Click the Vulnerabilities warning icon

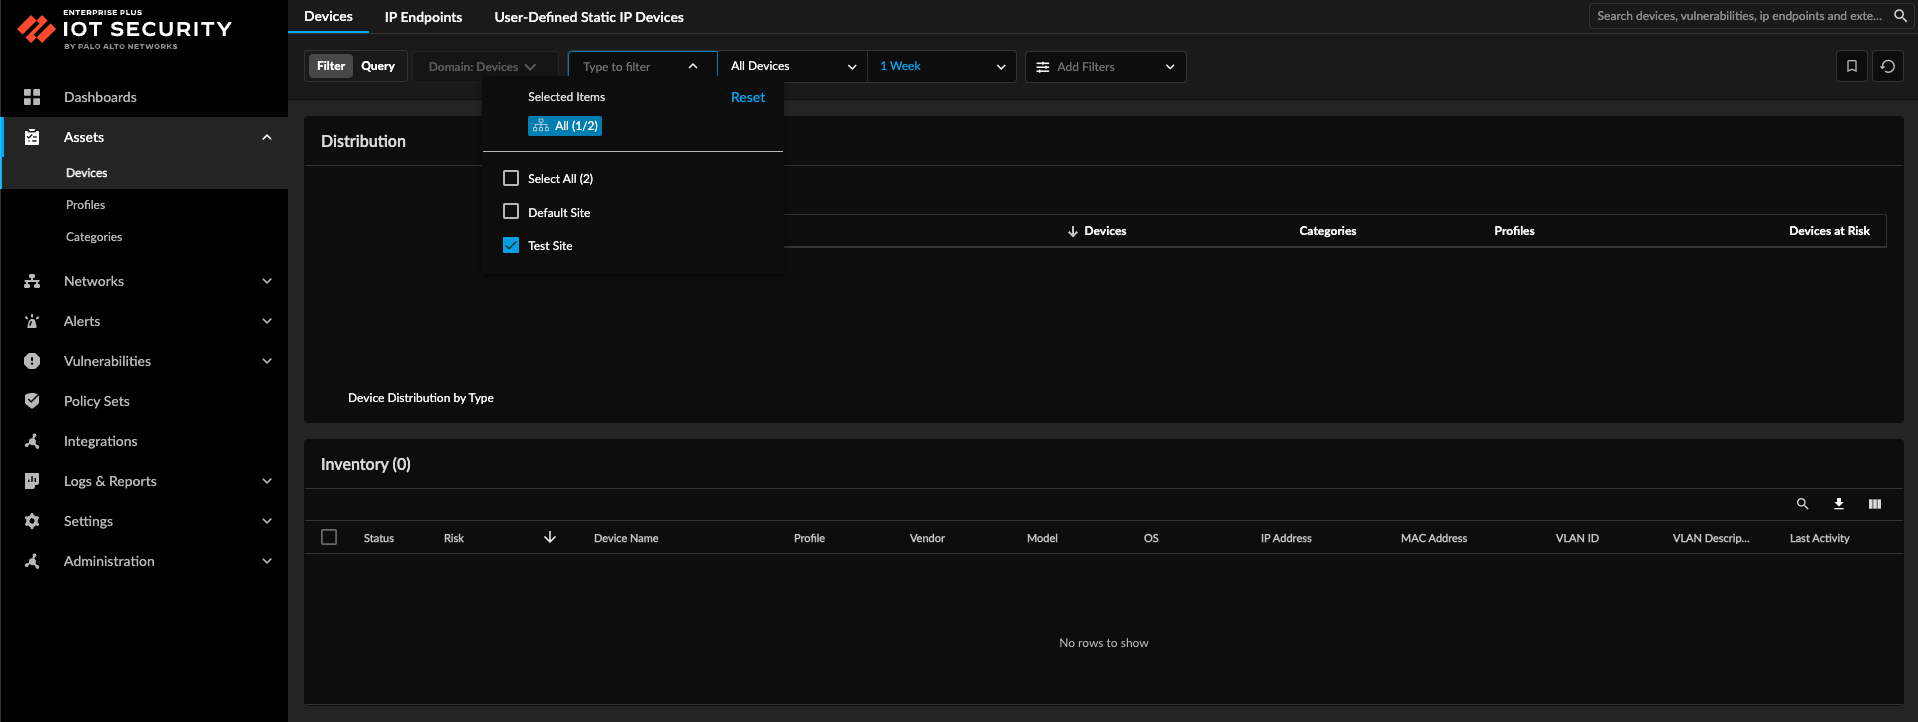32,361
